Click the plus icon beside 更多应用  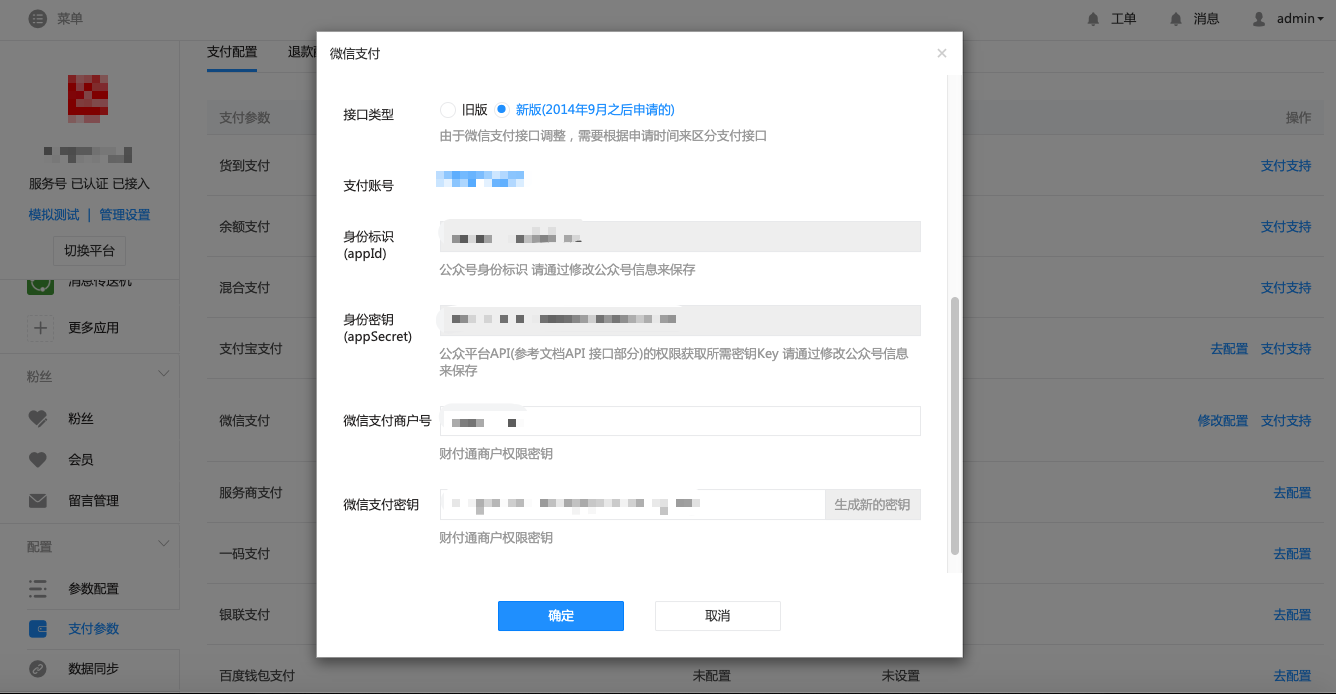pyautogui.click(x=39, y=327)
